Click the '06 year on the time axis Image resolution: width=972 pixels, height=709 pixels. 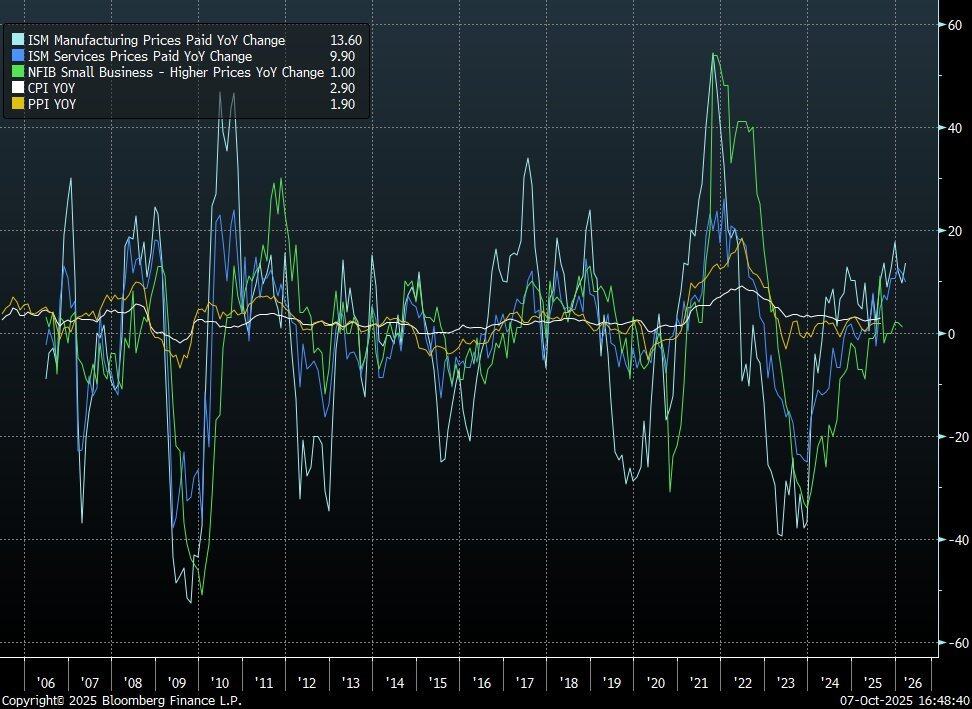pyautogui.click(x=45, y=682)
